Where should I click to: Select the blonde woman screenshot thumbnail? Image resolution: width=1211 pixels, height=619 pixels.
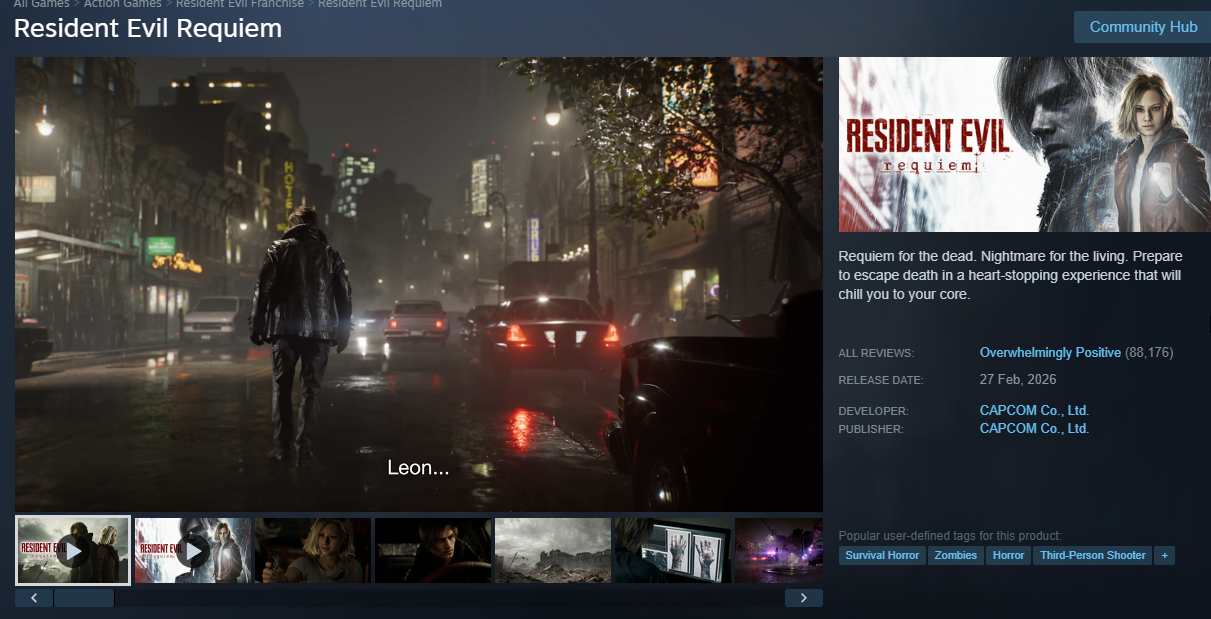(313, 550)
